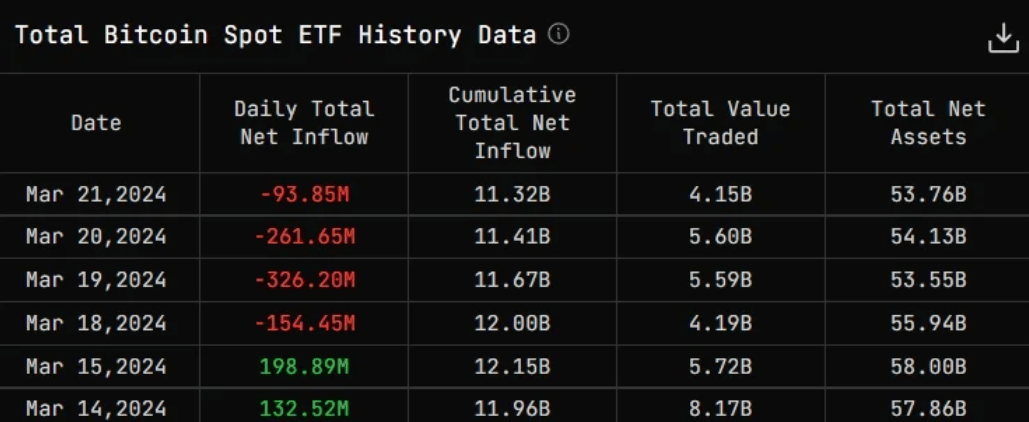Click the 58.00B total net assets value
The height and width of the screenshot is (422, 1029).
928,366
